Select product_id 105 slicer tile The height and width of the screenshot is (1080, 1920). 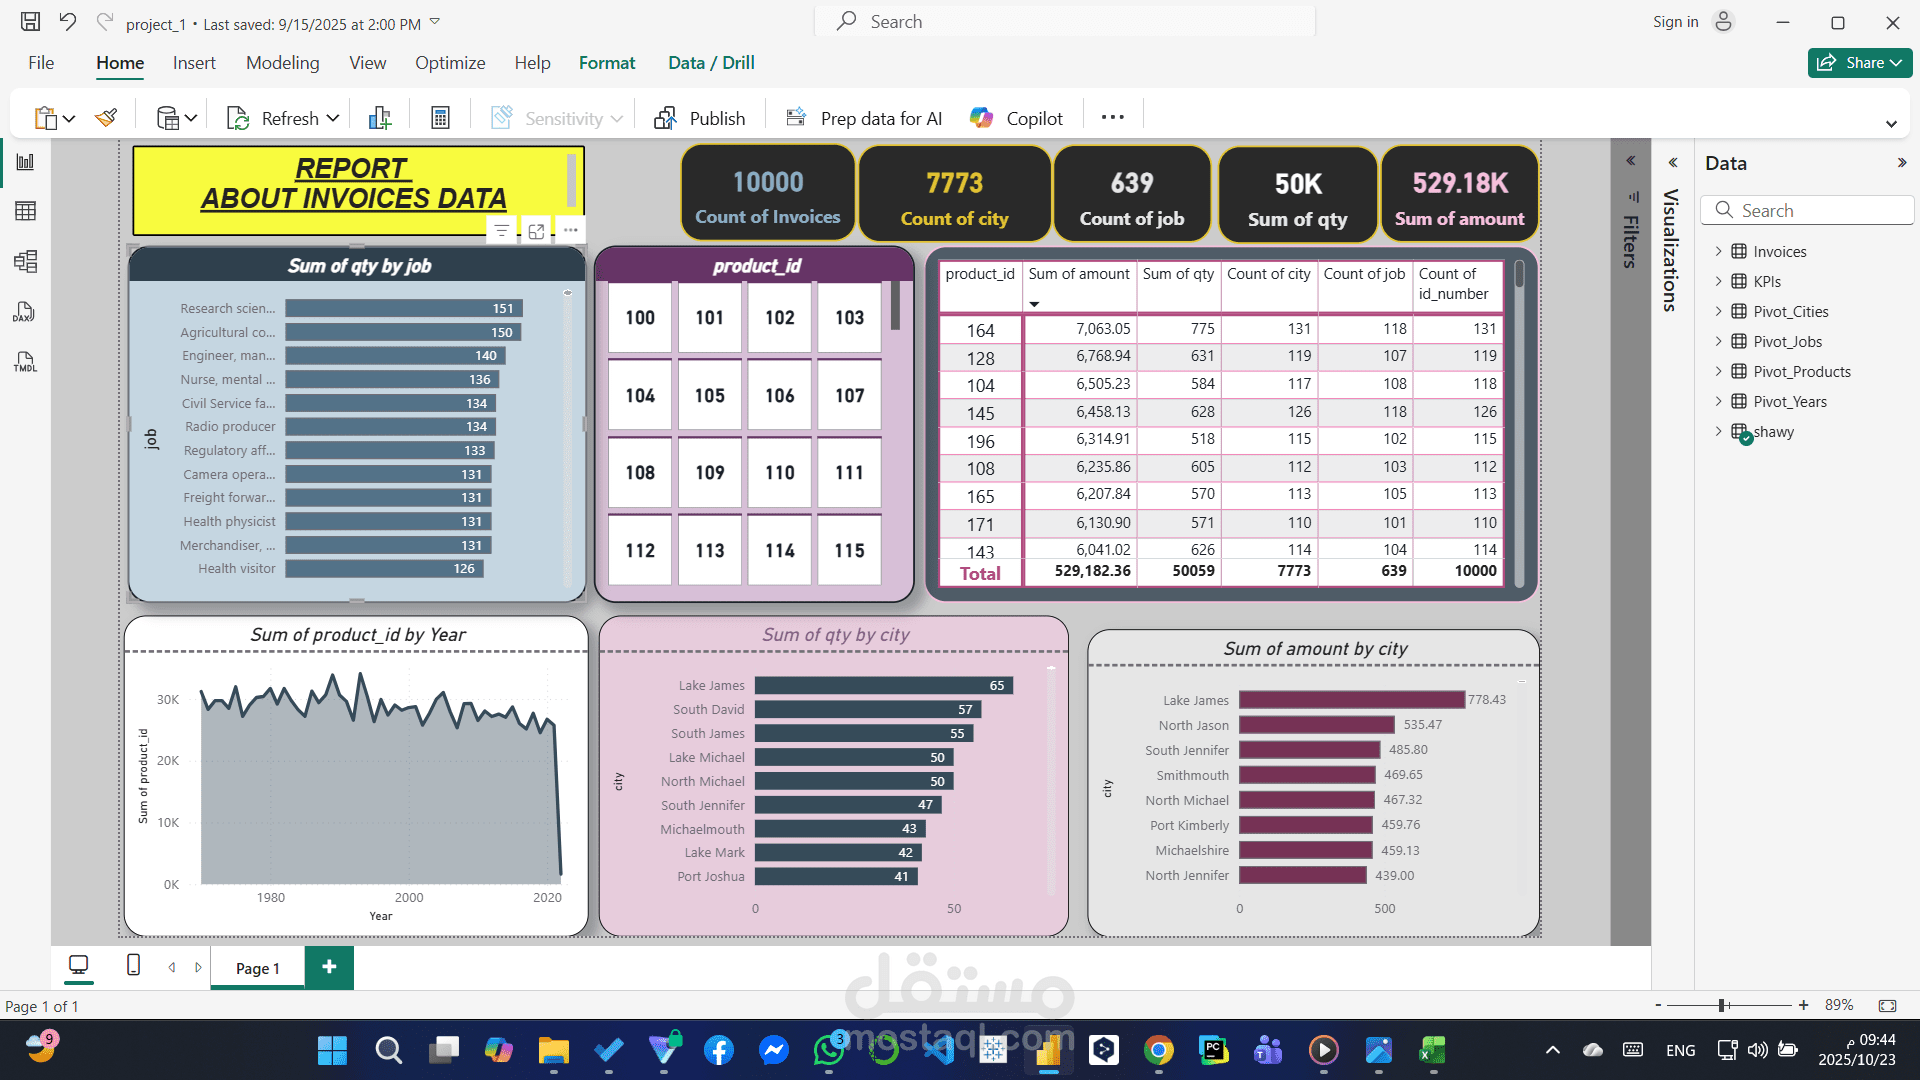710,395
